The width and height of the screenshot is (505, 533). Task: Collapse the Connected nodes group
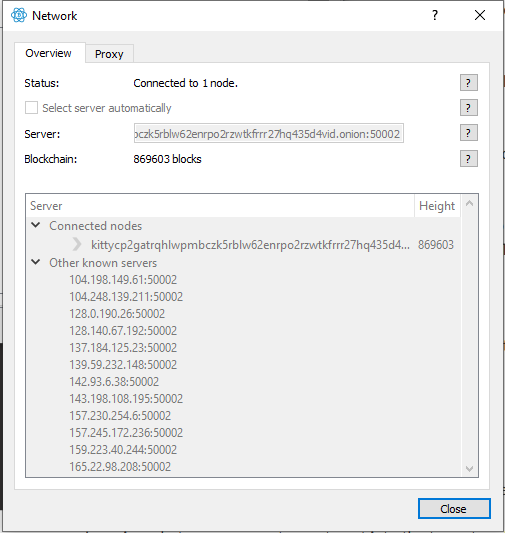(36, 225)
